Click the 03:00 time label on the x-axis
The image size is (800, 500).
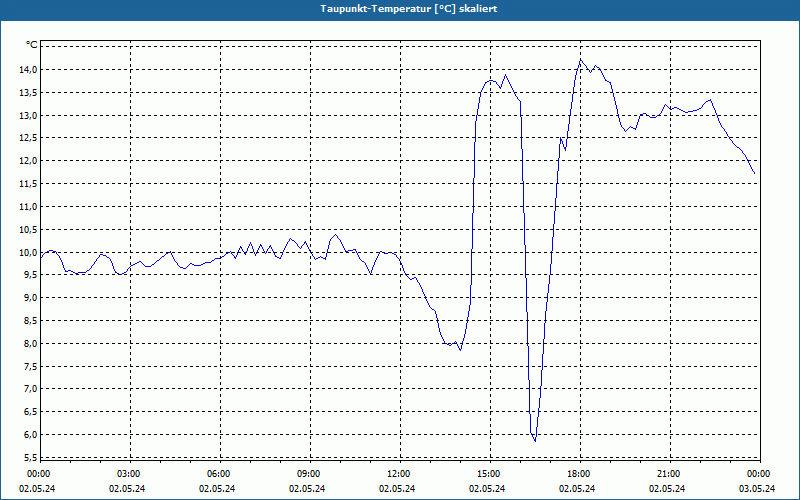click(x=128, y=474)
